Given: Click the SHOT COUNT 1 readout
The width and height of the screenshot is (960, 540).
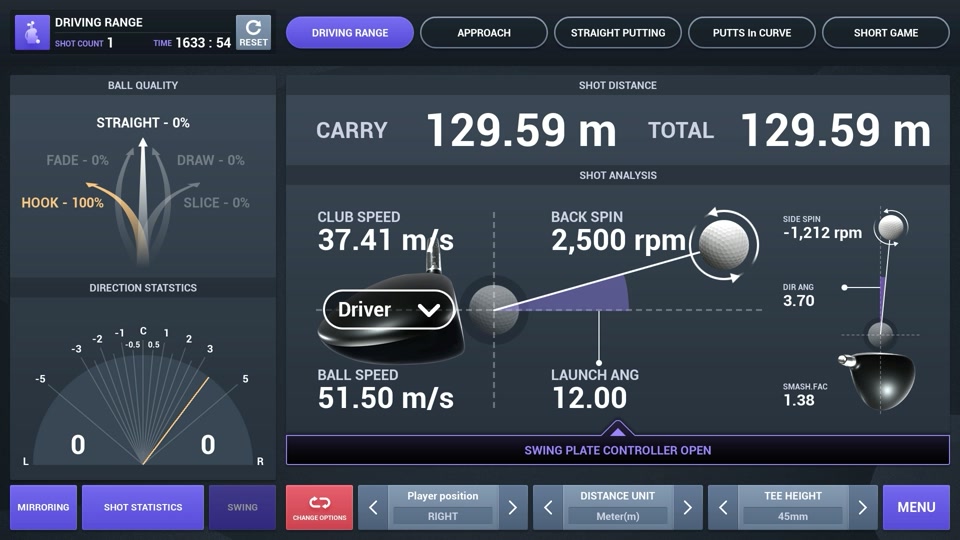Looking at the screenshot, I should (84, 43).
